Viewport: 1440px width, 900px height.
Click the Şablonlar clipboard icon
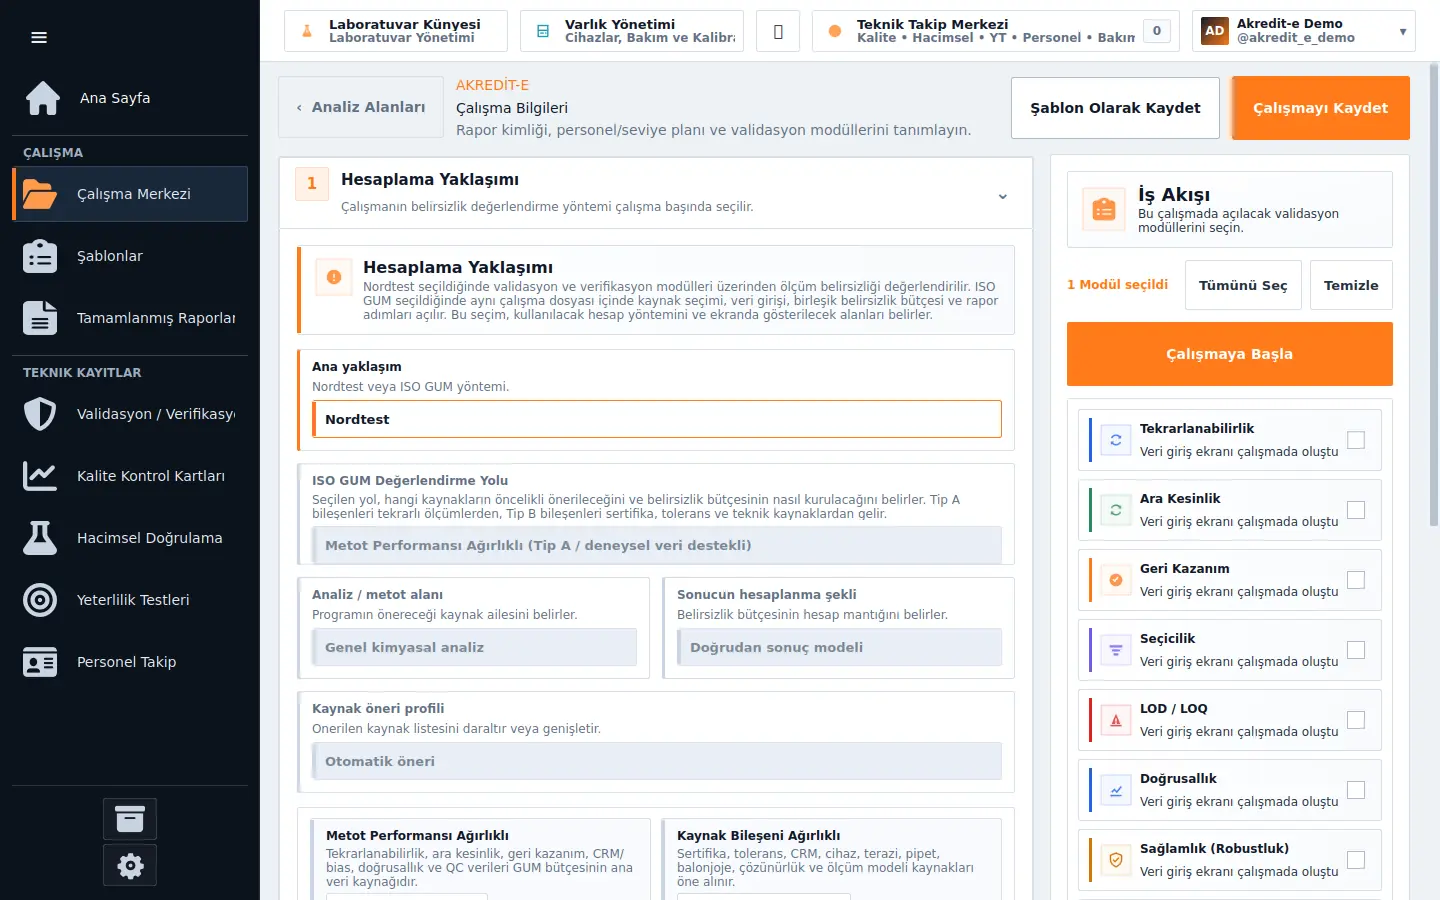(x=40, y=256)
